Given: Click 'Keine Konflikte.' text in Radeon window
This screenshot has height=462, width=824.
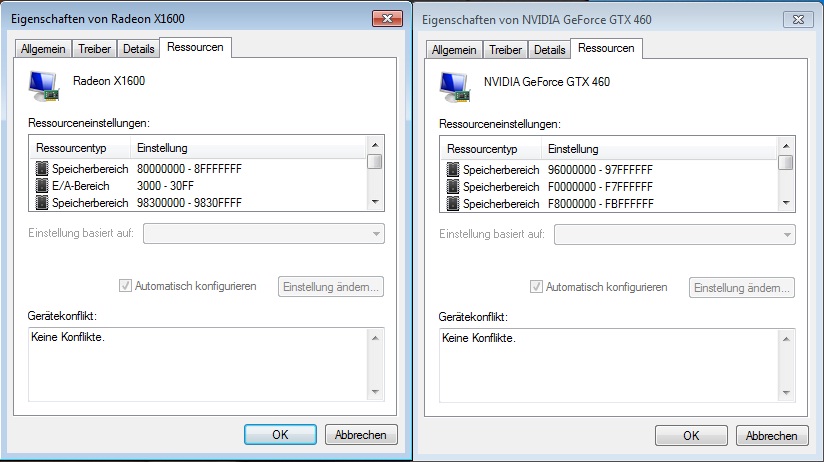Looking at the screenshot, I should [68, 337].
